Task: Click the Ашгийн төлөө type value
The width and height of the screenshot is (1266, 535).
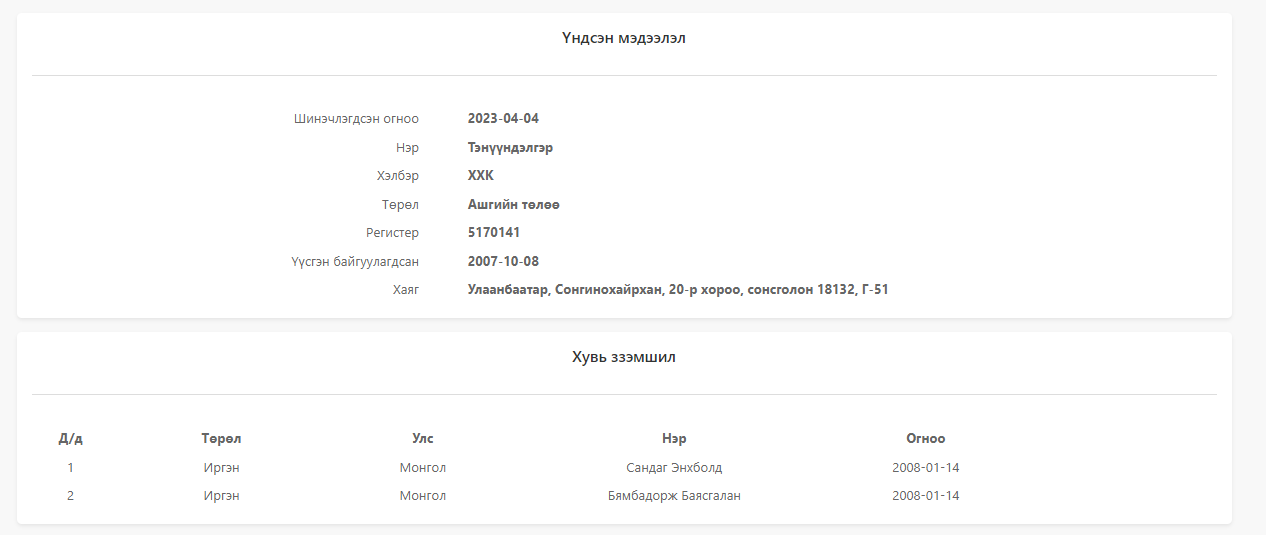Action: click(514, 204)
